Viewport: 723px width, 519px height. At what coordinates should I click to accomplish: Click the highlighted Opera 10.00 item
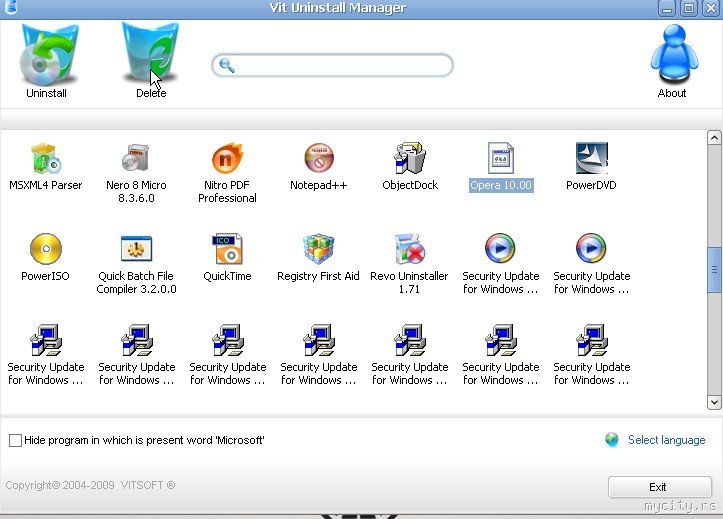[501, 167]
